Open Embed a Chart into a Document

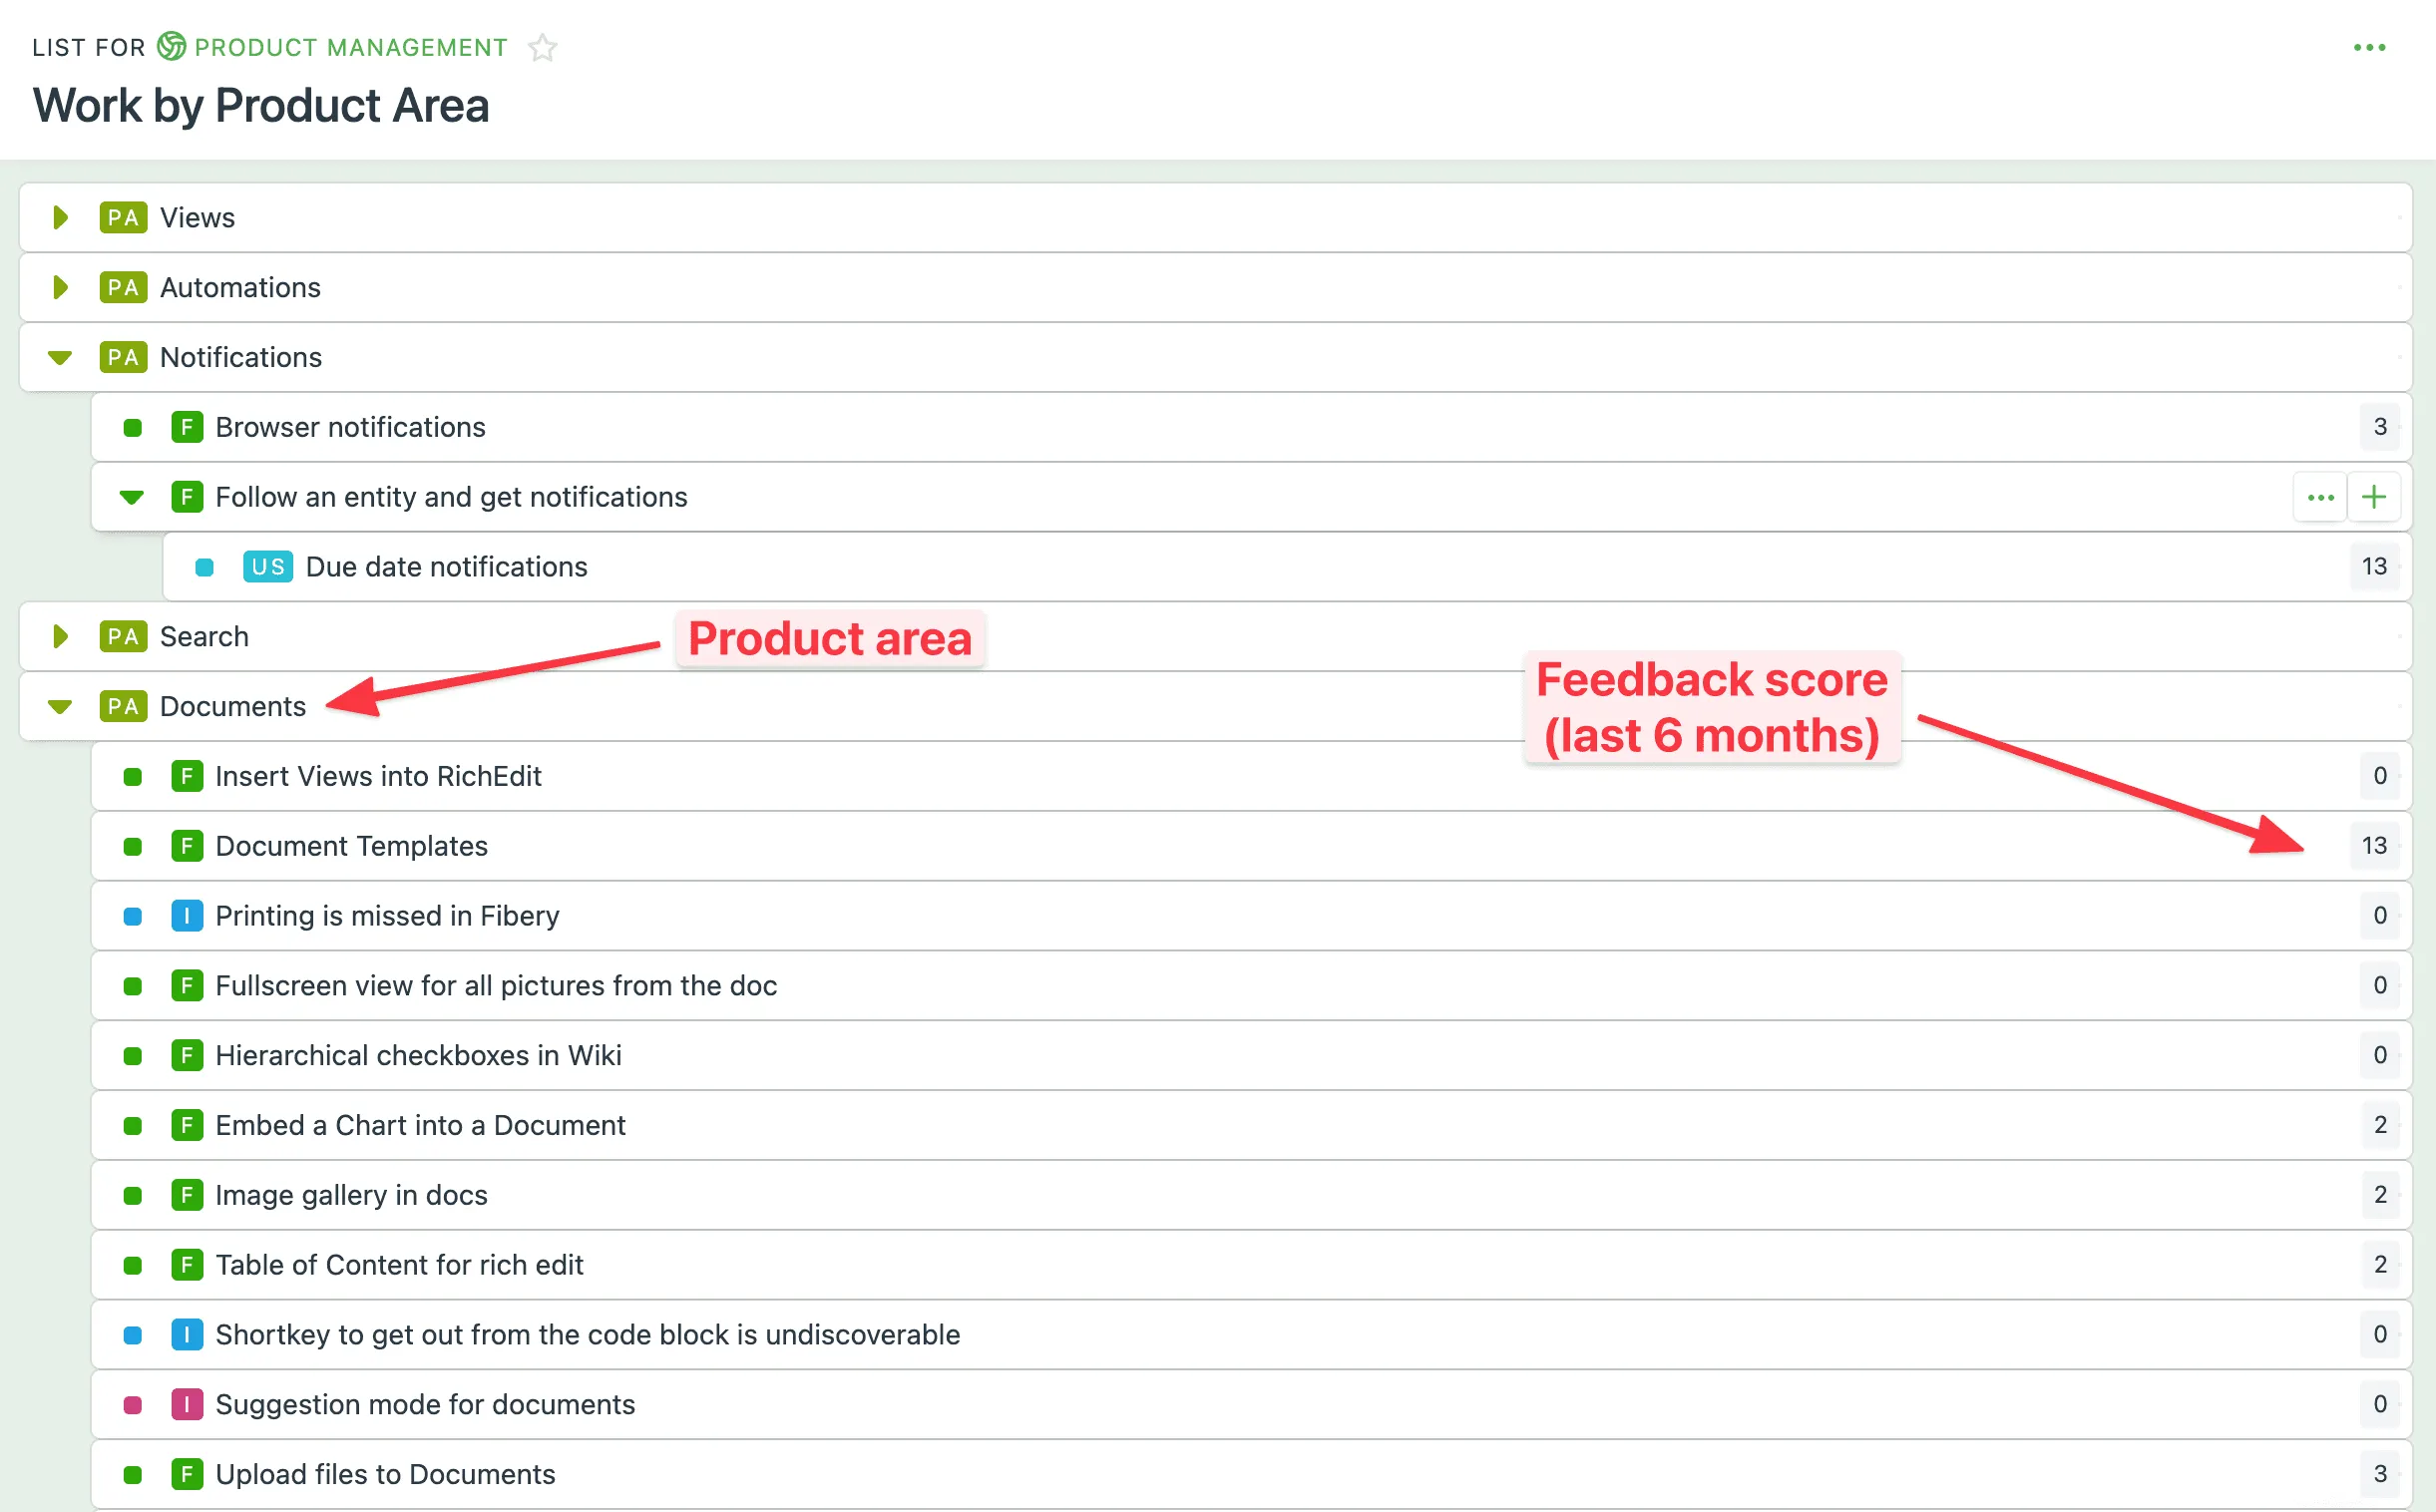[420, 1125]
